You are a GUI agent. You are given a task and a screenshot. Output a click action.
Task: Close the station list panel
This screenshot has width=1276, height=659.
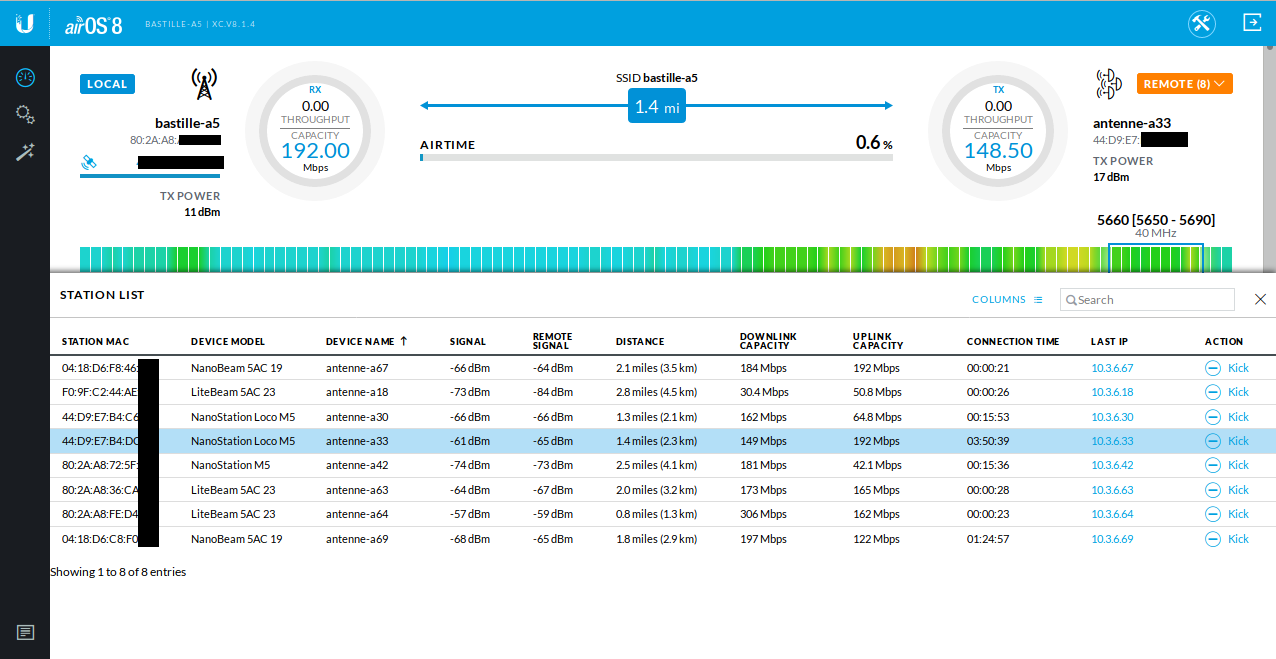pyautogui.click(x=1260, y=299)
